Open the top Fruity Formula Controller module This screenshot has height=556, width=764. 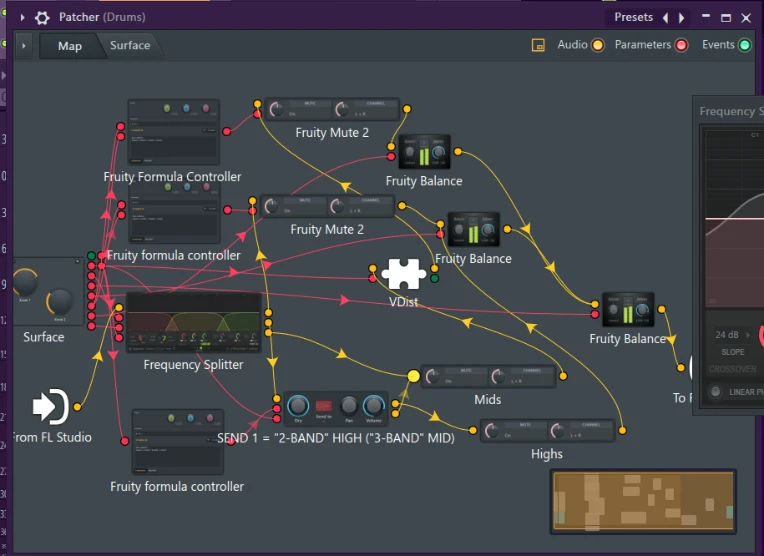pyautogui.click(x=173, y=132)
